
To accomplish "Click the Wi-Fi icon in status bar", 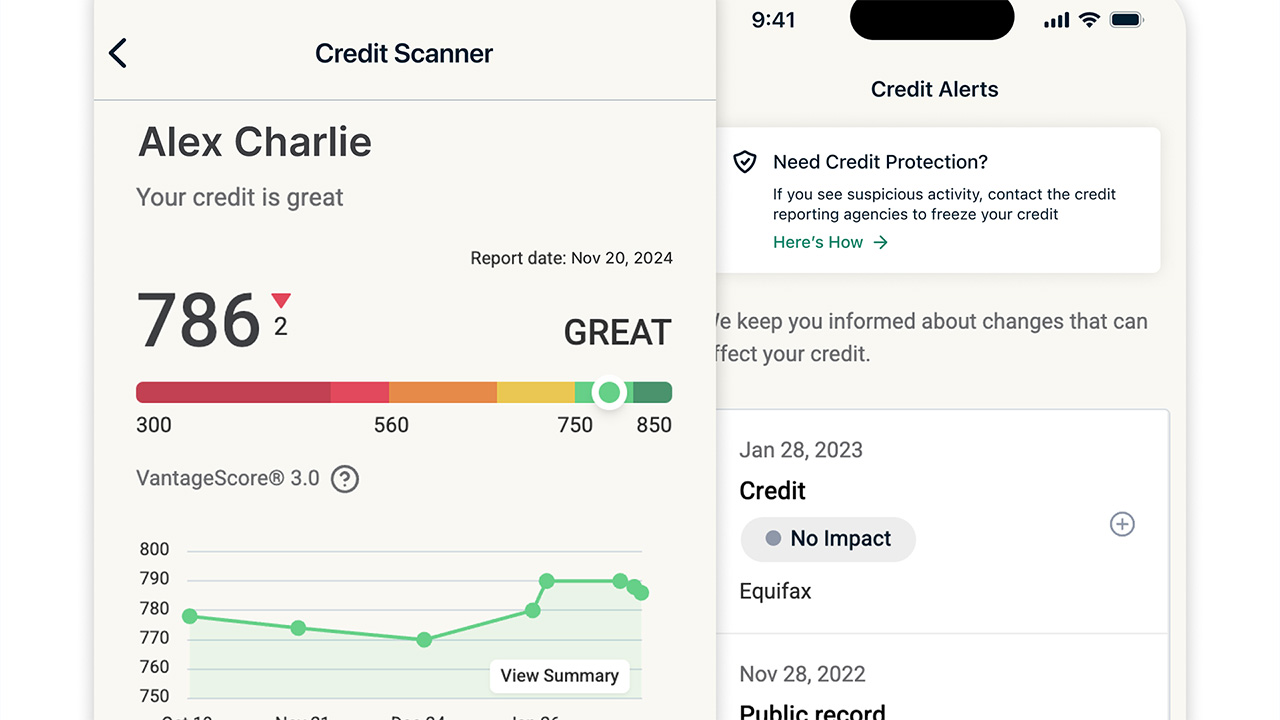I will pos(1089,20).
